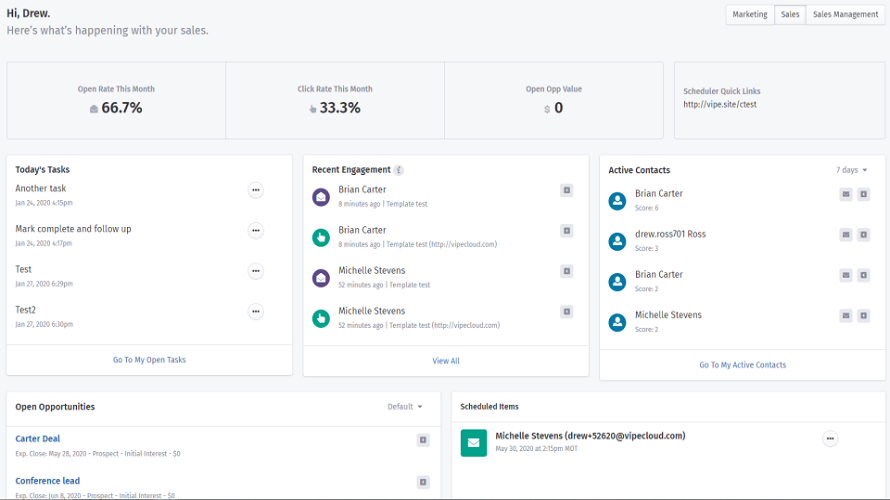Click Go To My Open Tasks link
This screenshot has width=890, height=500.
tap(149, 360)
